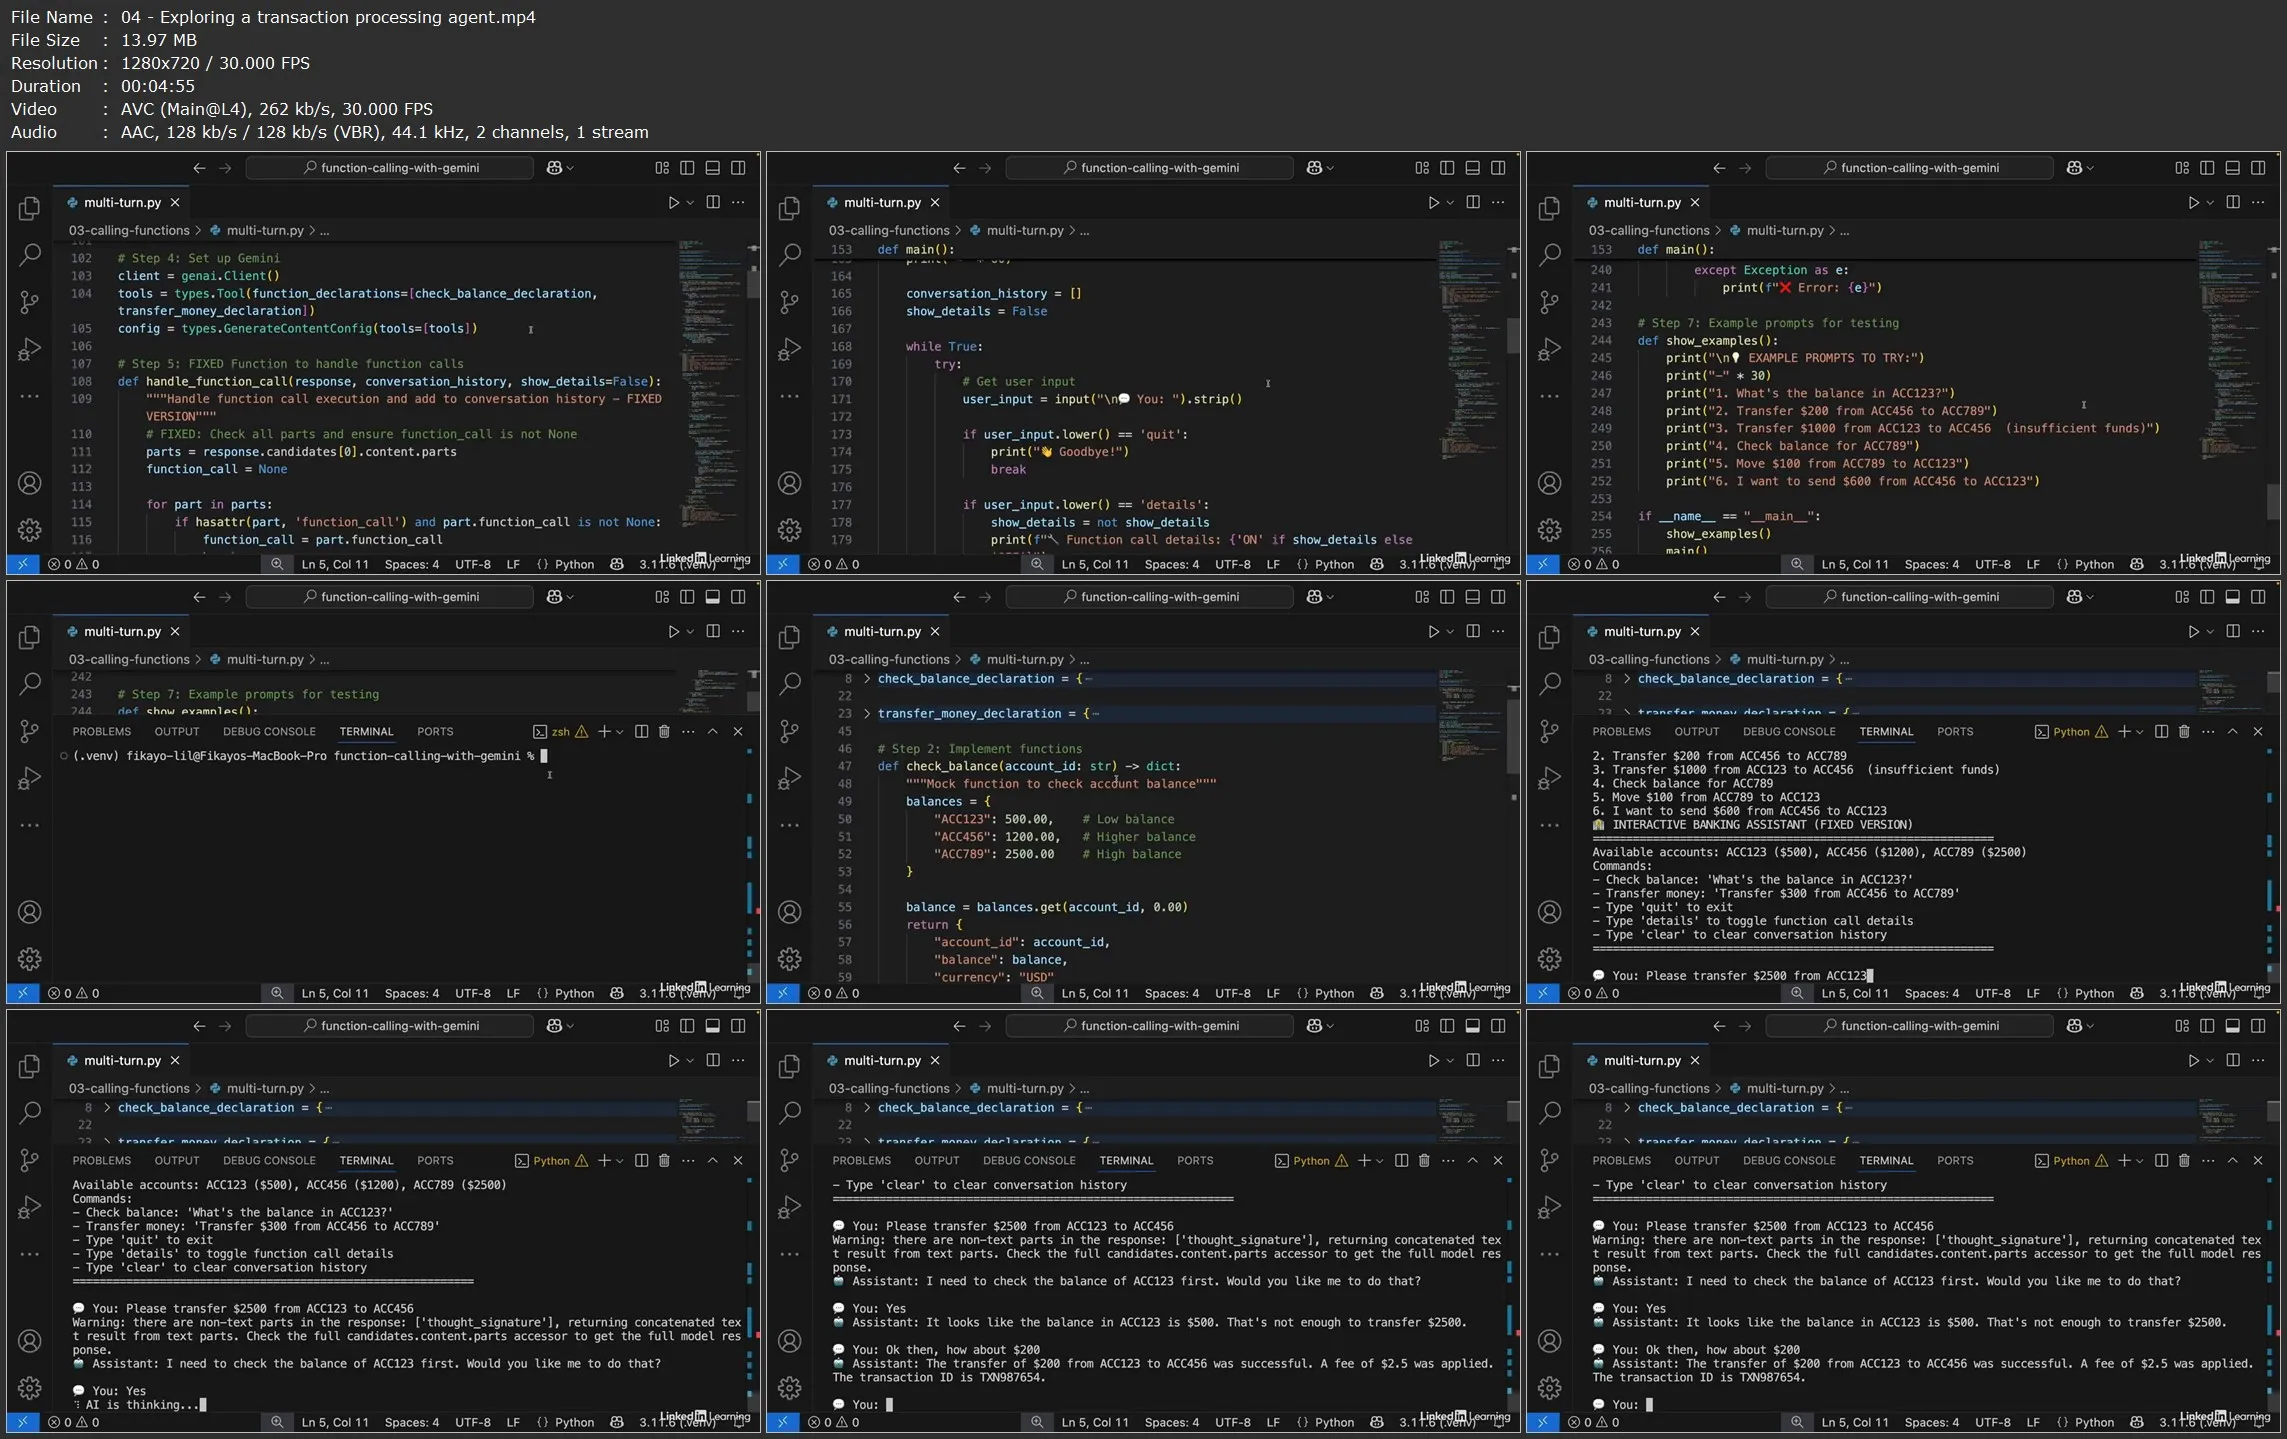The image size is (2287, 1439).
Task: Expand check_balance_declaration above Step 2 comment
Action: click(867, 678)
